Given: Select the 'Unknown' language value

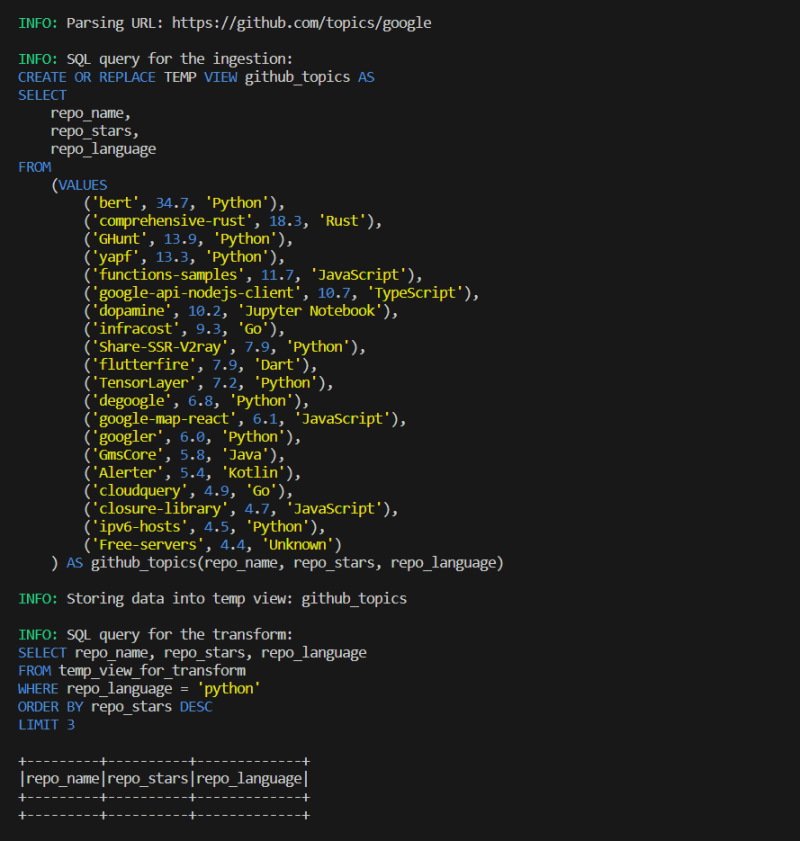Looking at the screenshot, I should tap(297, 544).
